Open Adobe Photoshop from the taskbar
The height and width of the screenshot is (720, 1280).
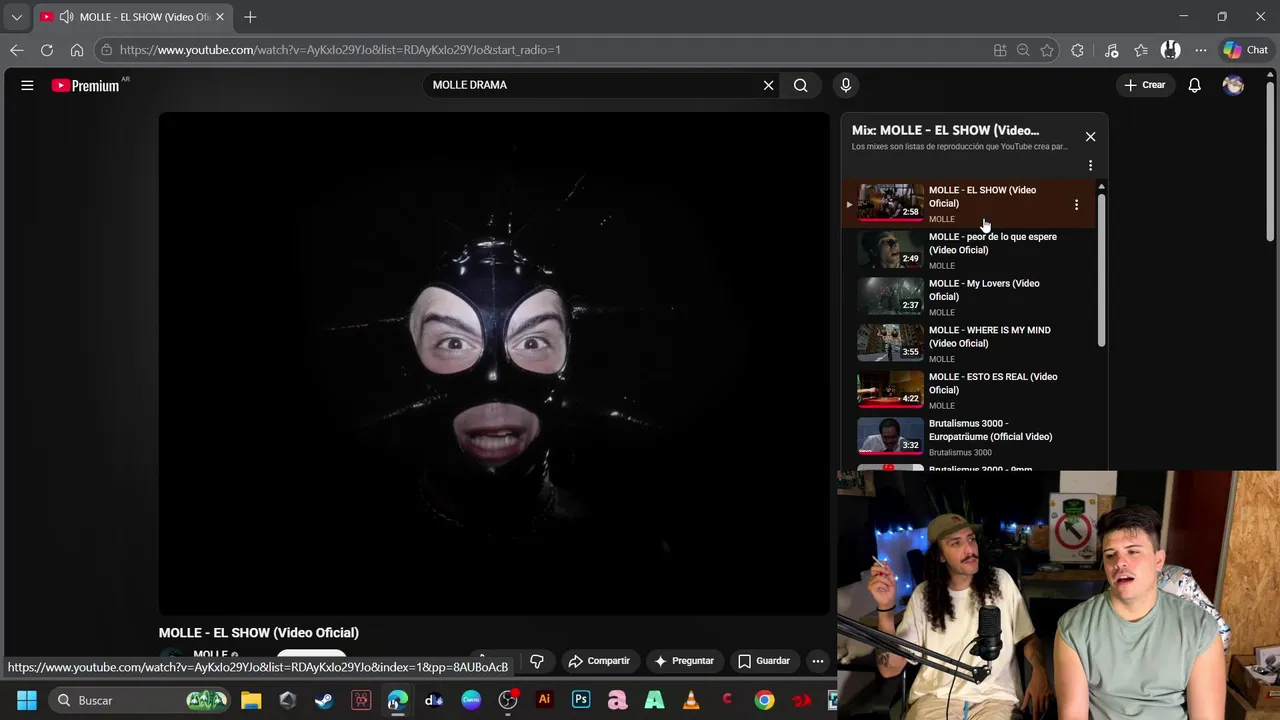pyautogui.click(x=581, y=700)
